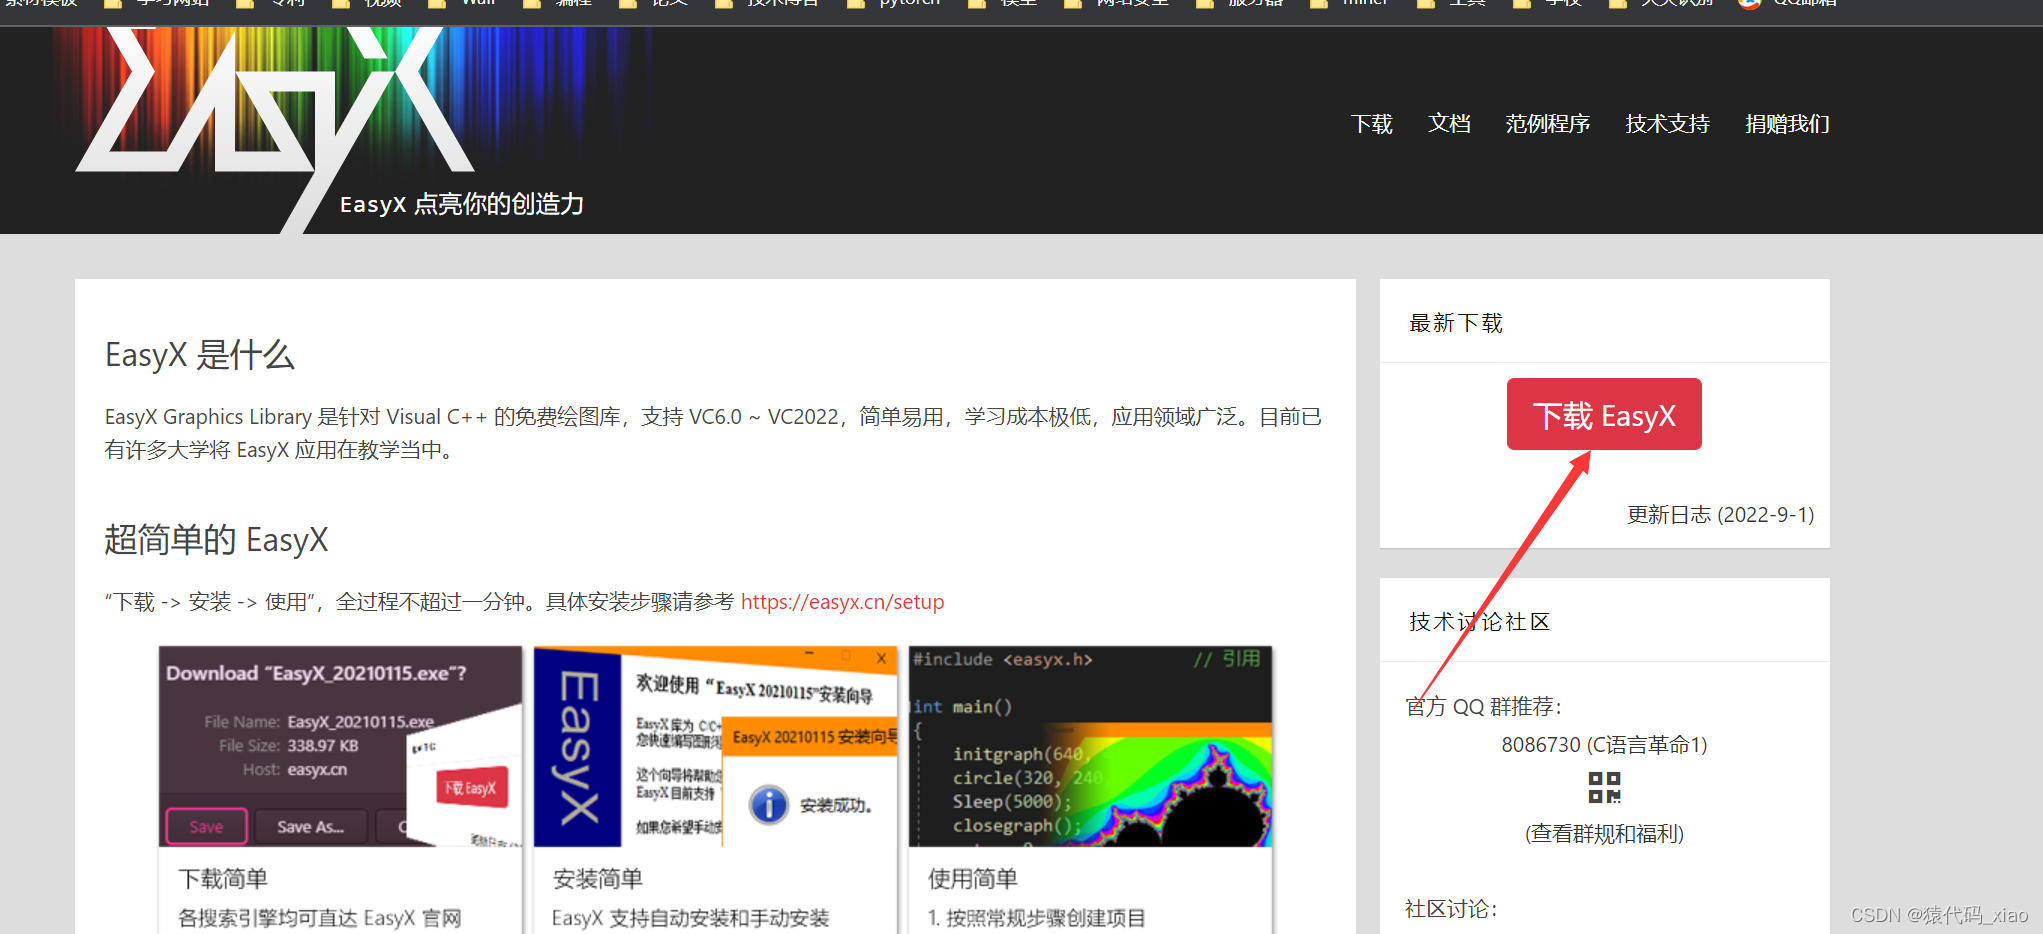The height and width of the screenshot is (934, 2043).
Task: Open the 更新日志 (2022-9-1) link
Action: [1720, 515]
